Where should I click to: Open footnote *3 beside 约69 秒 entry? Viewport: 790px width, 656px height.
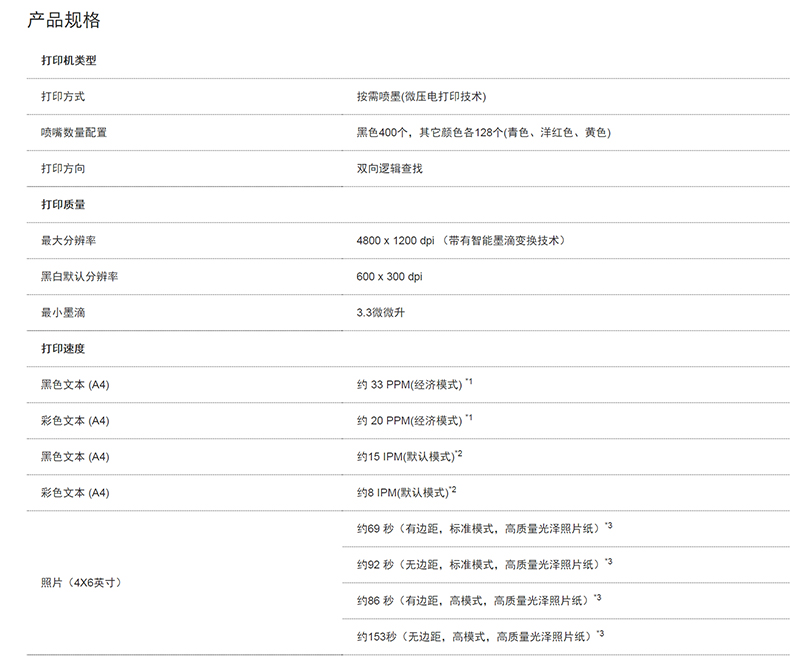pos(609,524)
